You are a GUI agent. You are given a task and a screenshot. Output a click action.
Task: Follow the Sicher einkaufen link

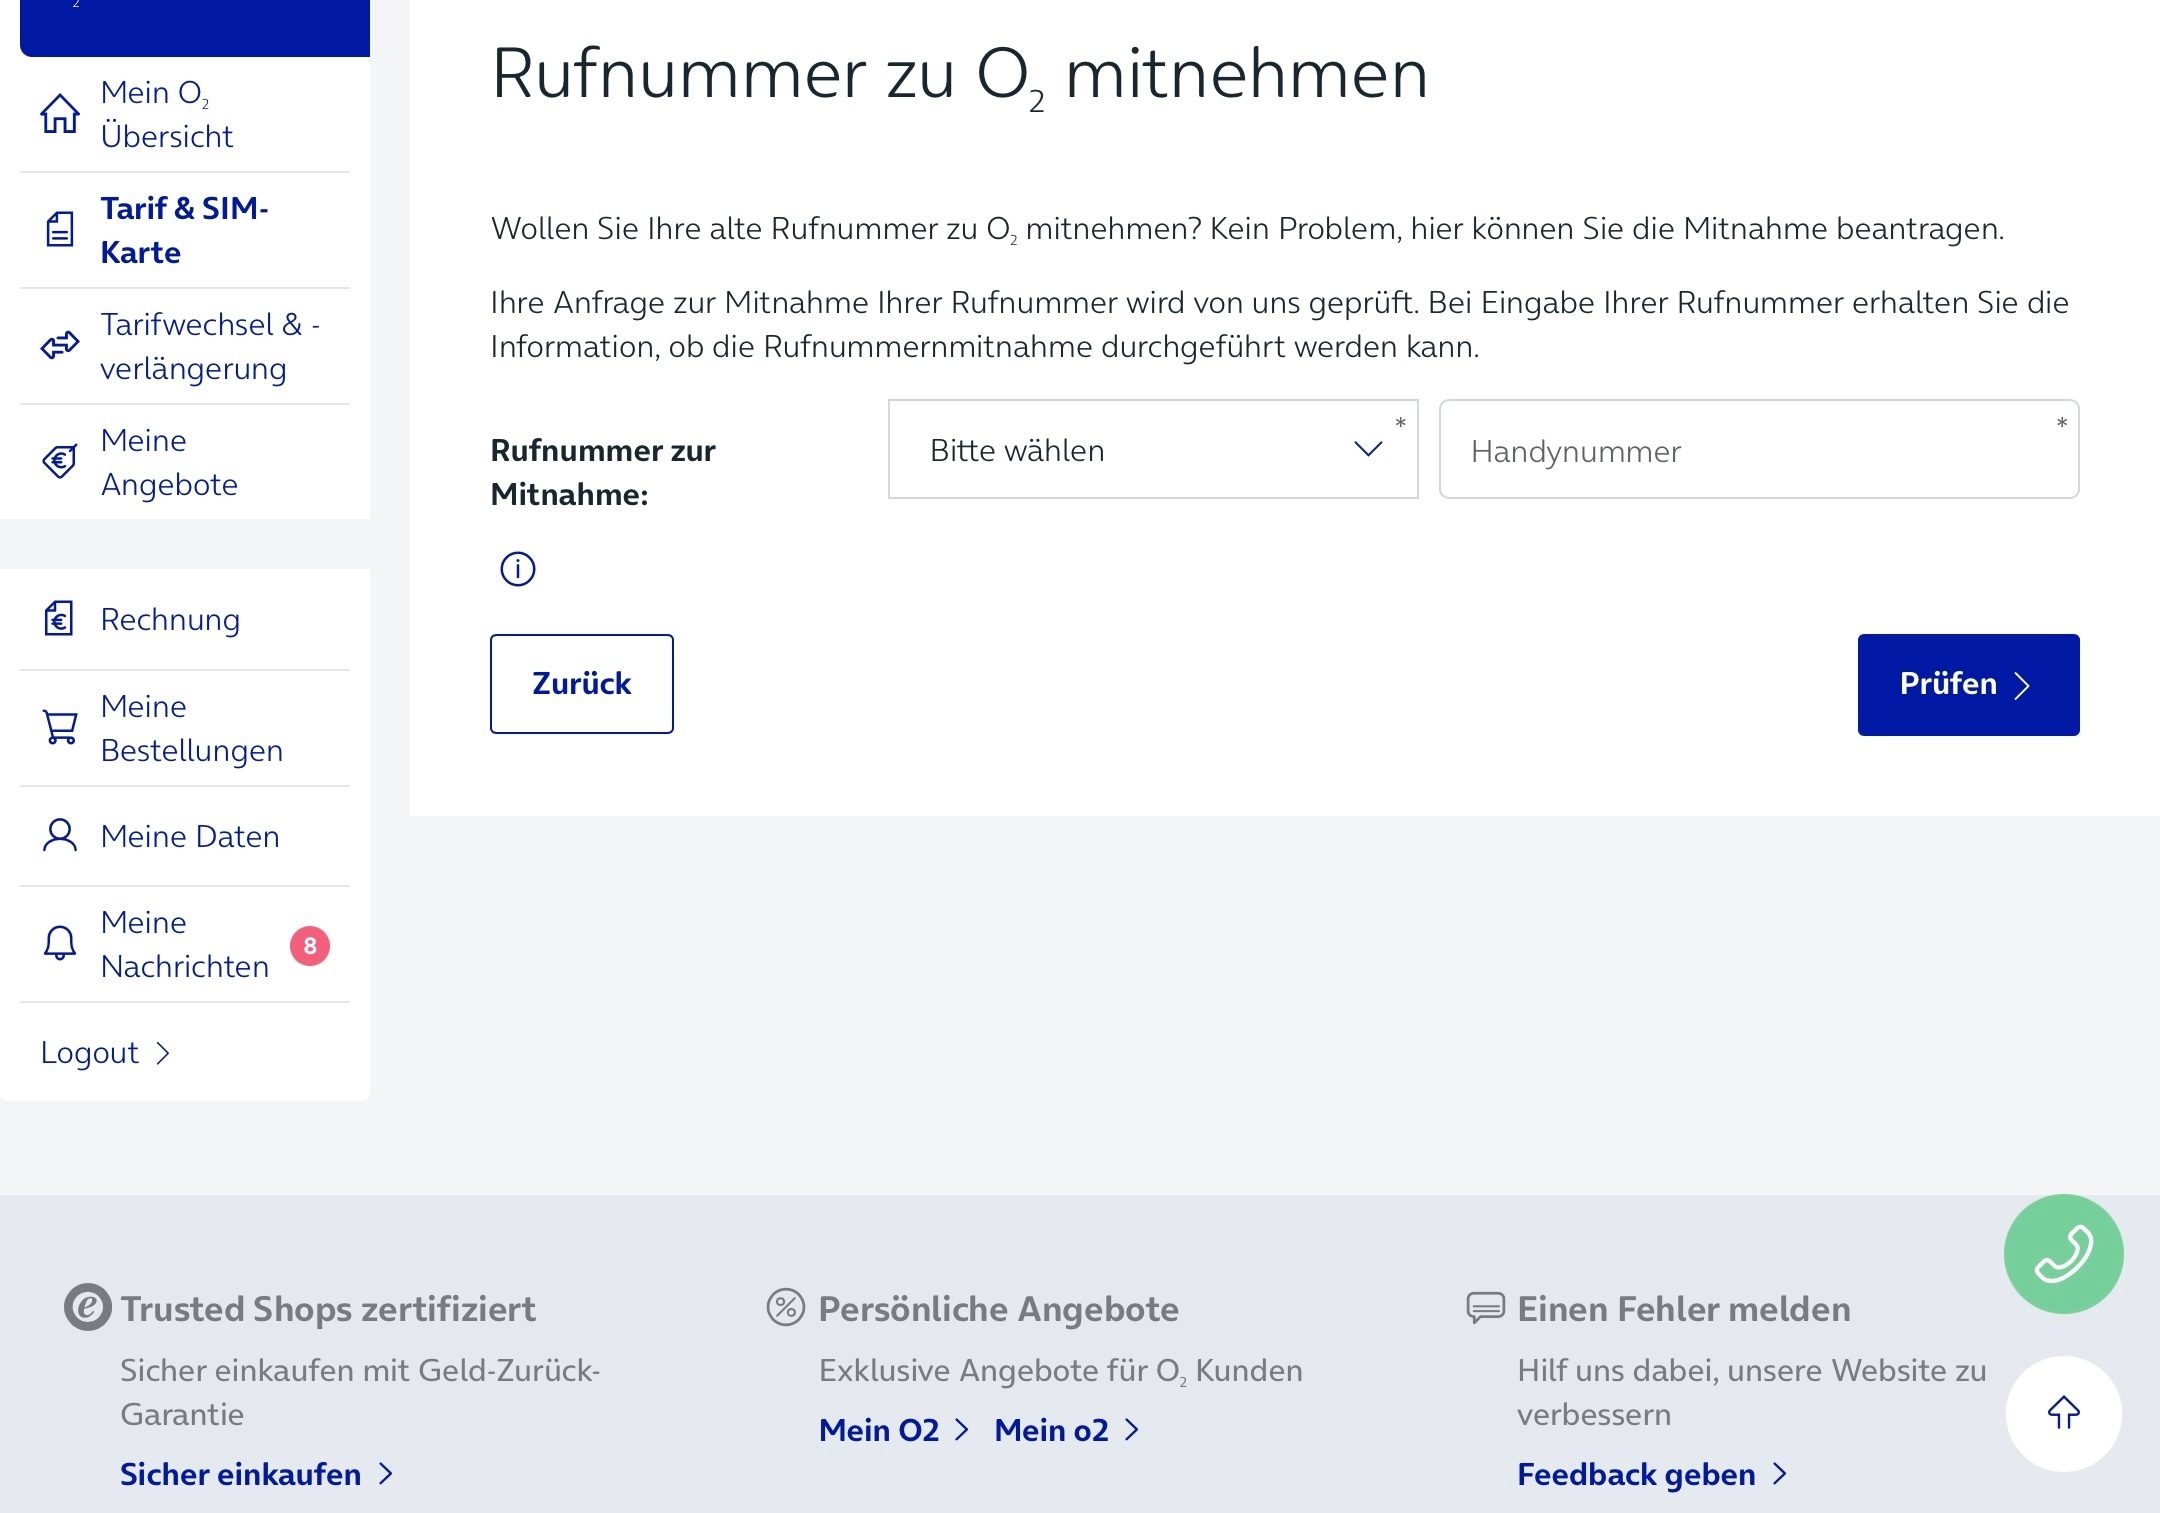[x=257, y=1474]
